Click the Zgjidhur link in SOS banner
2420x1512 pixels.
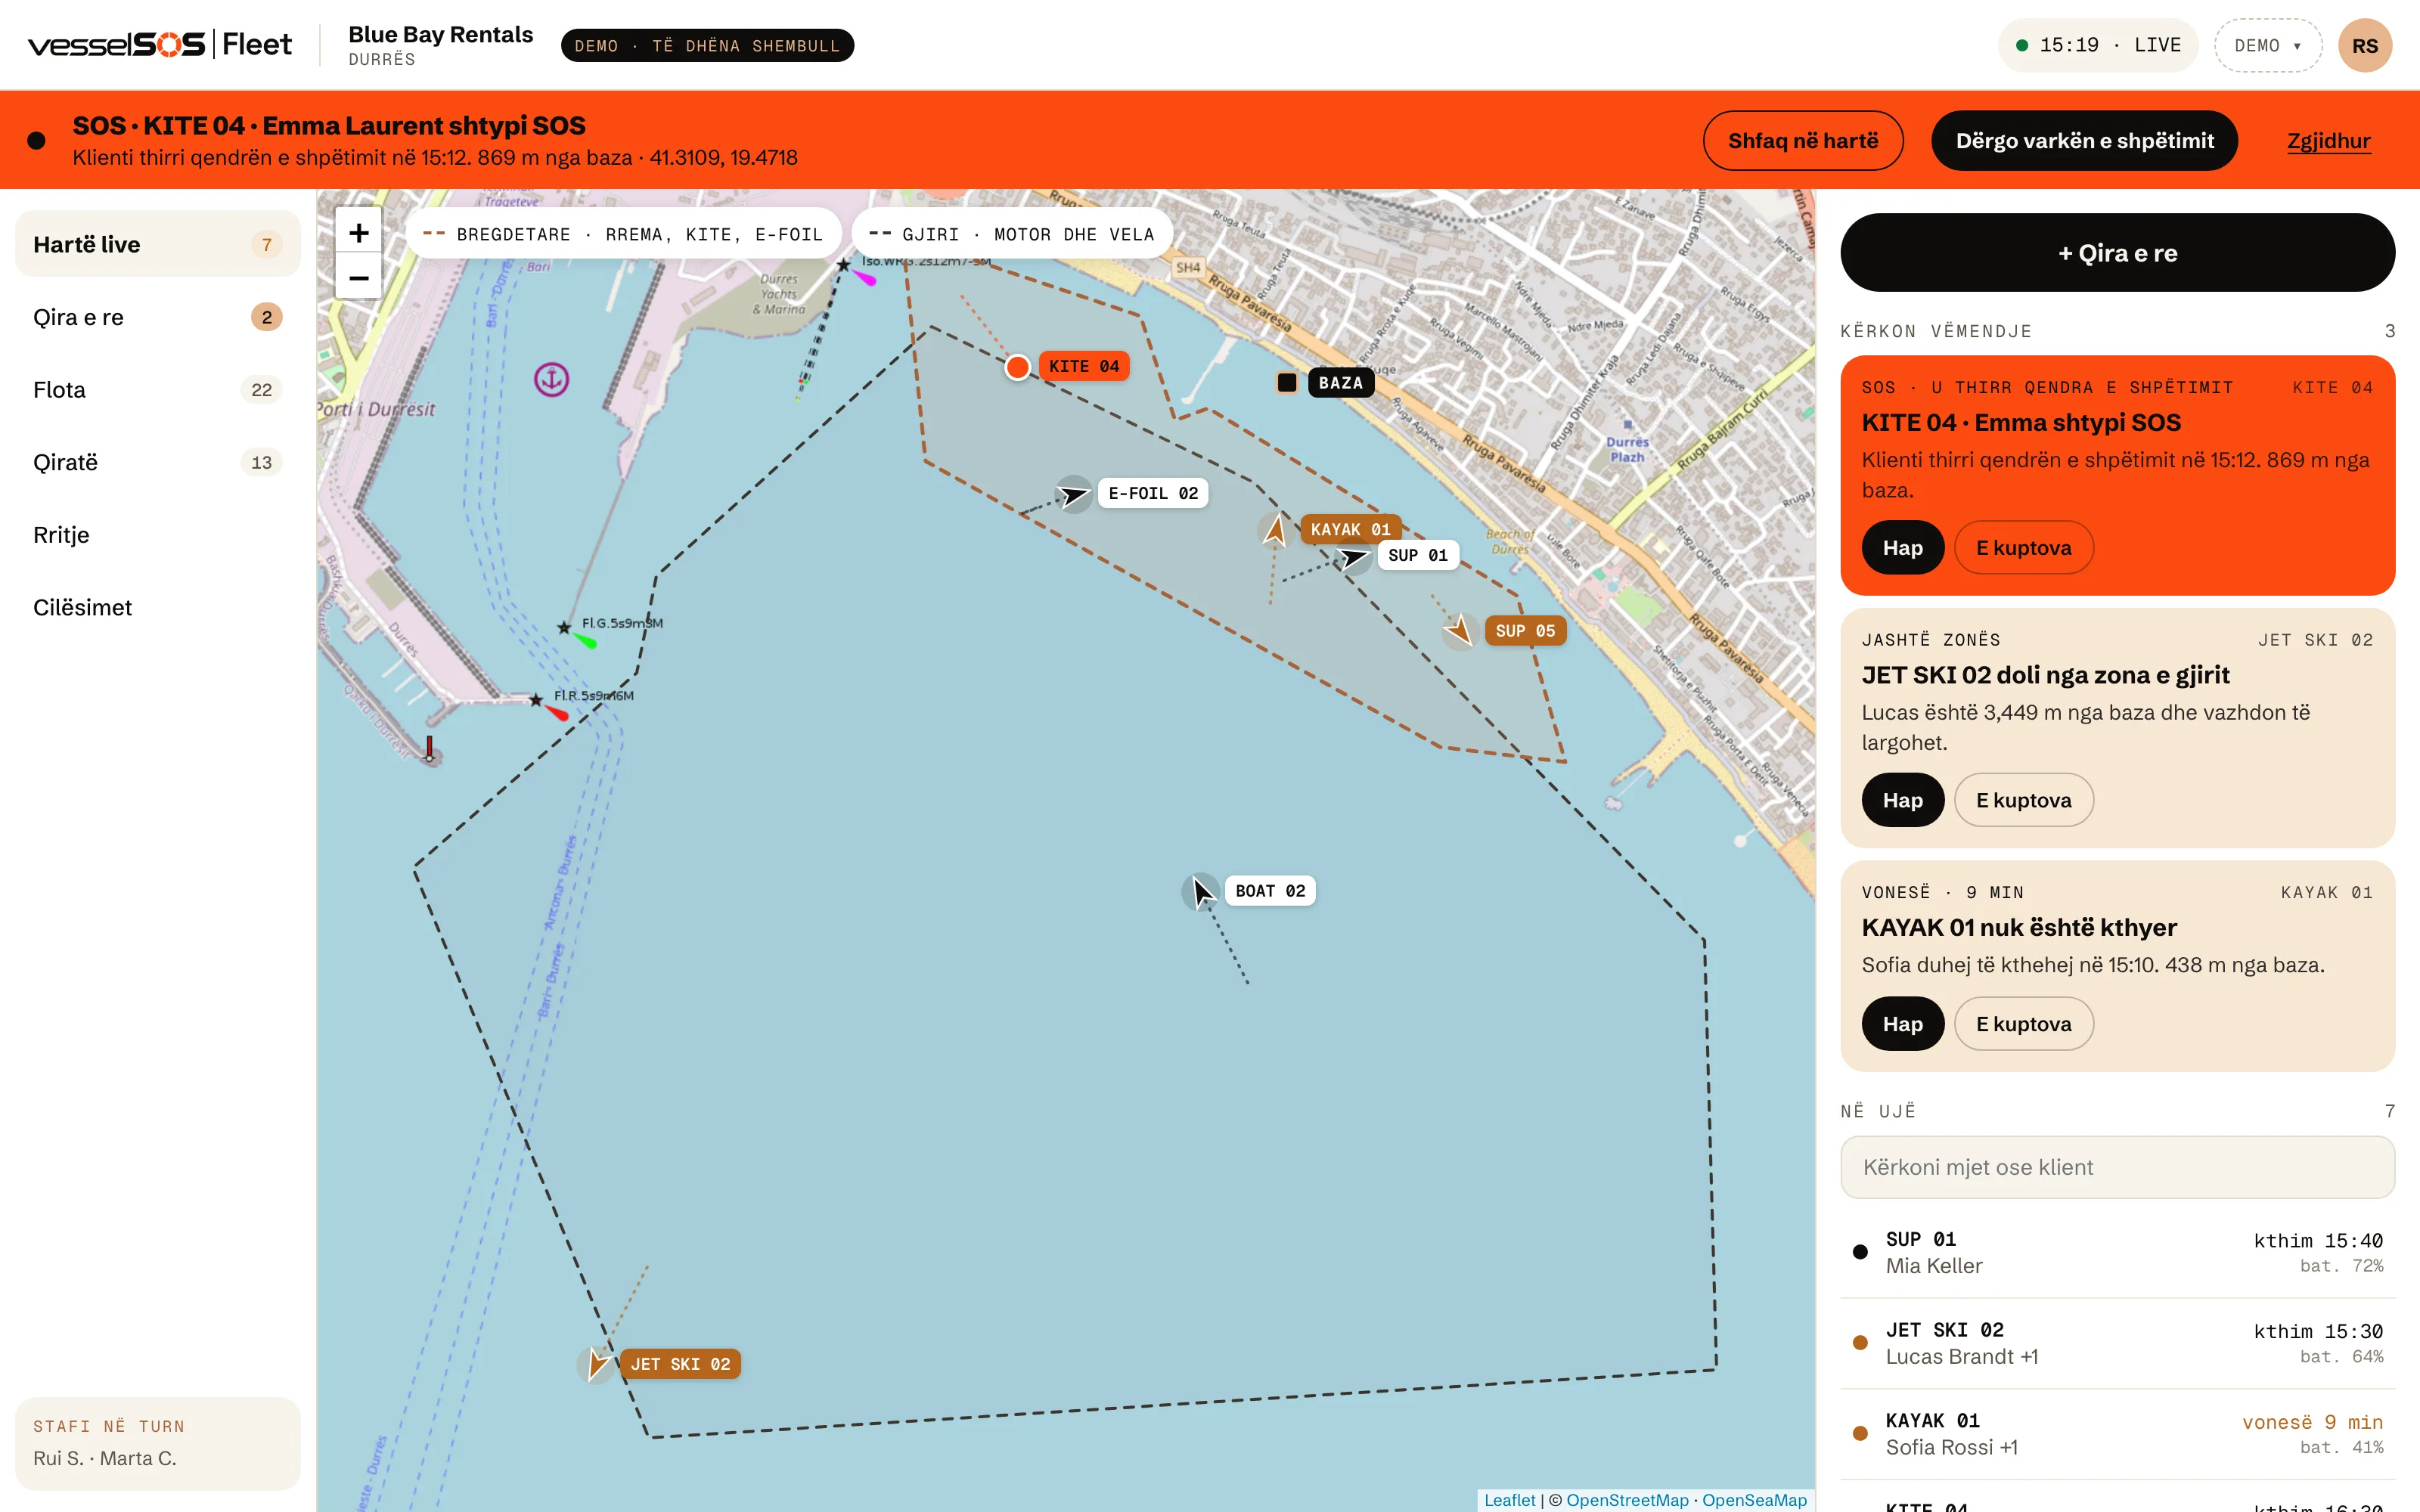(2328, 141)
